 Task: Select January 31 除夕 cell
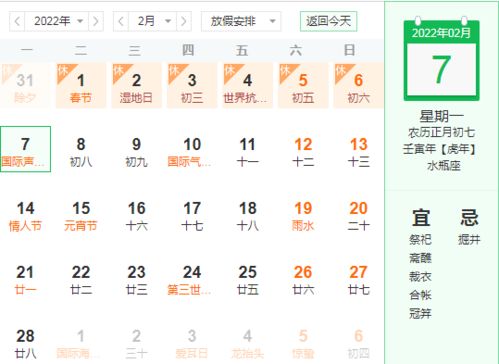[x=25, y=86]
